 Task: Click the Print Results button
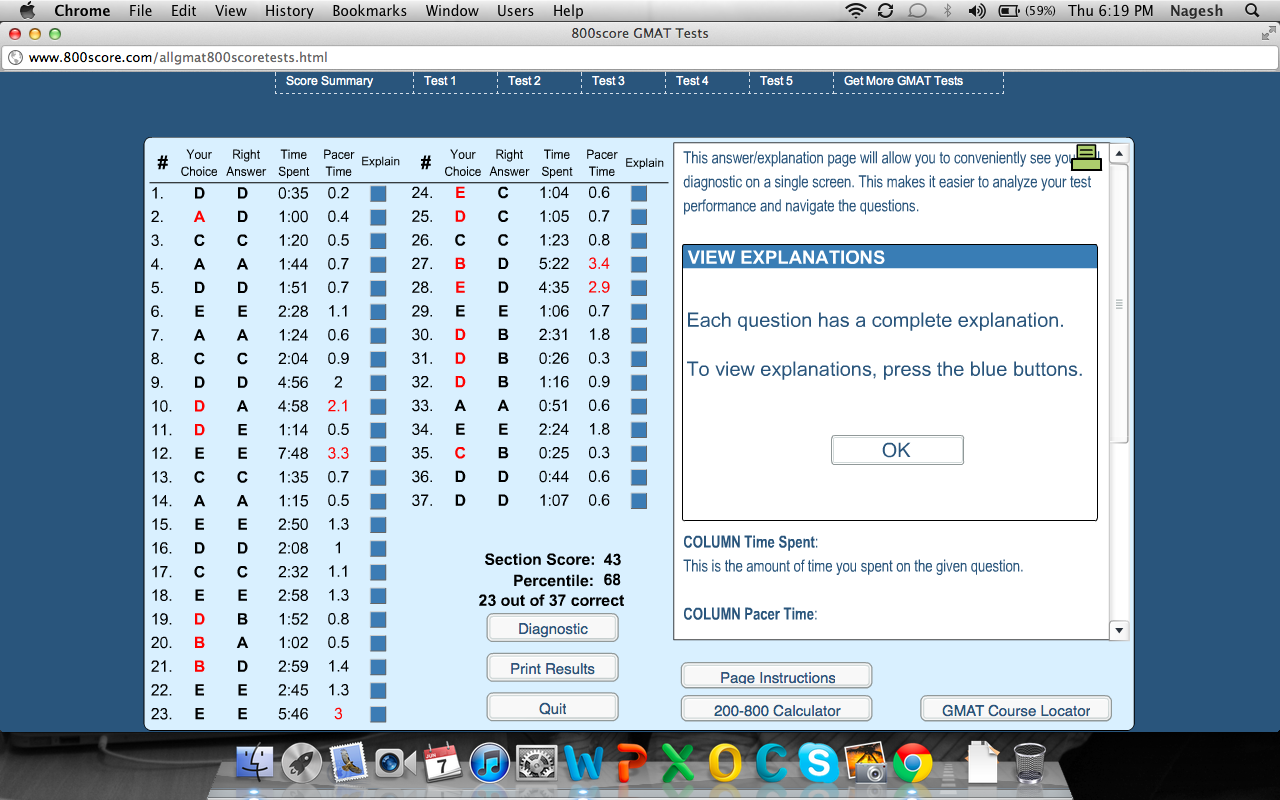tap(553, 669)
